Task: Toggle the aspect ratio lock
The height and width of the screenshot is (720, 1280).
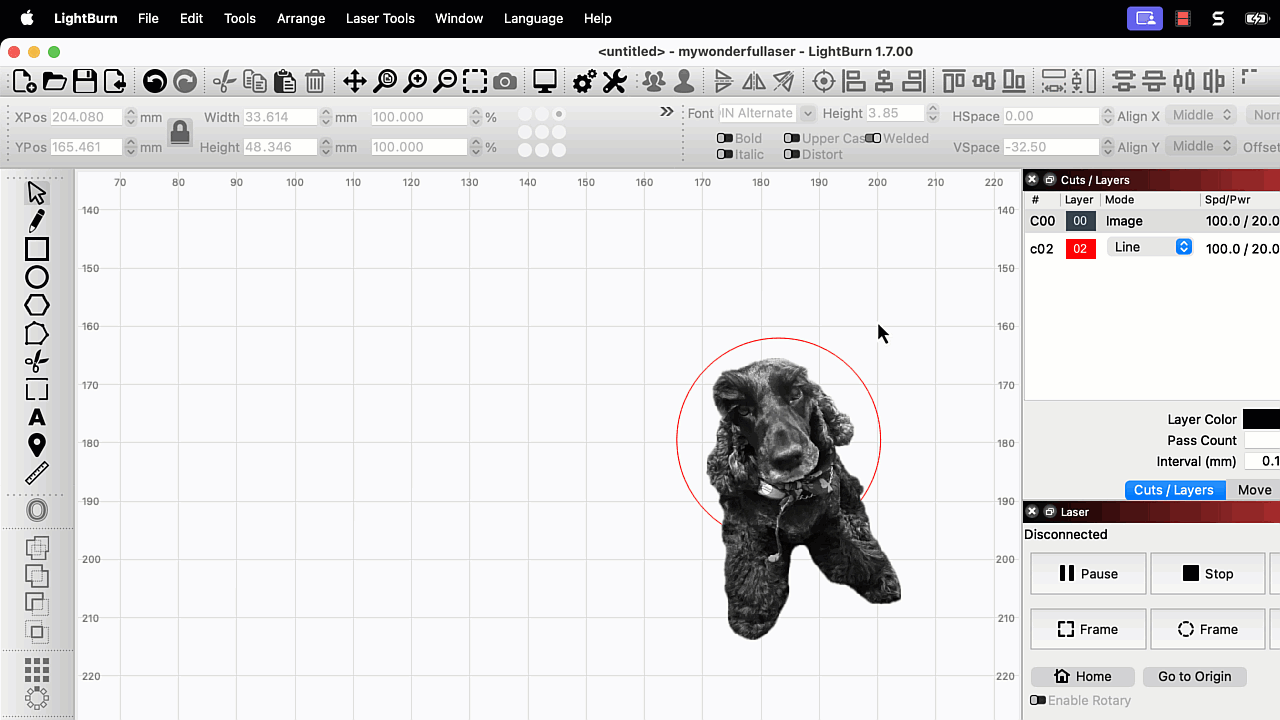Action: tap(180, 132)
